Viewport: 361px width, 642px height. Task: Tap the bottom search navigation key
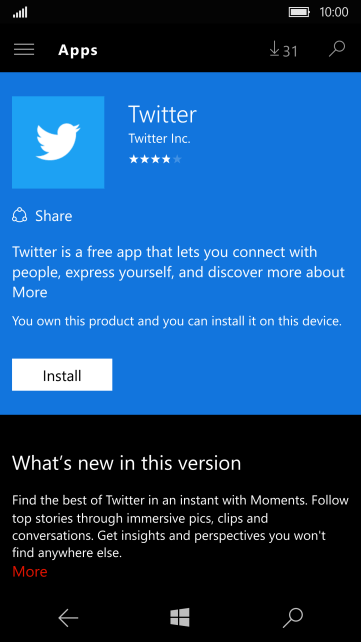click(293, 618)
